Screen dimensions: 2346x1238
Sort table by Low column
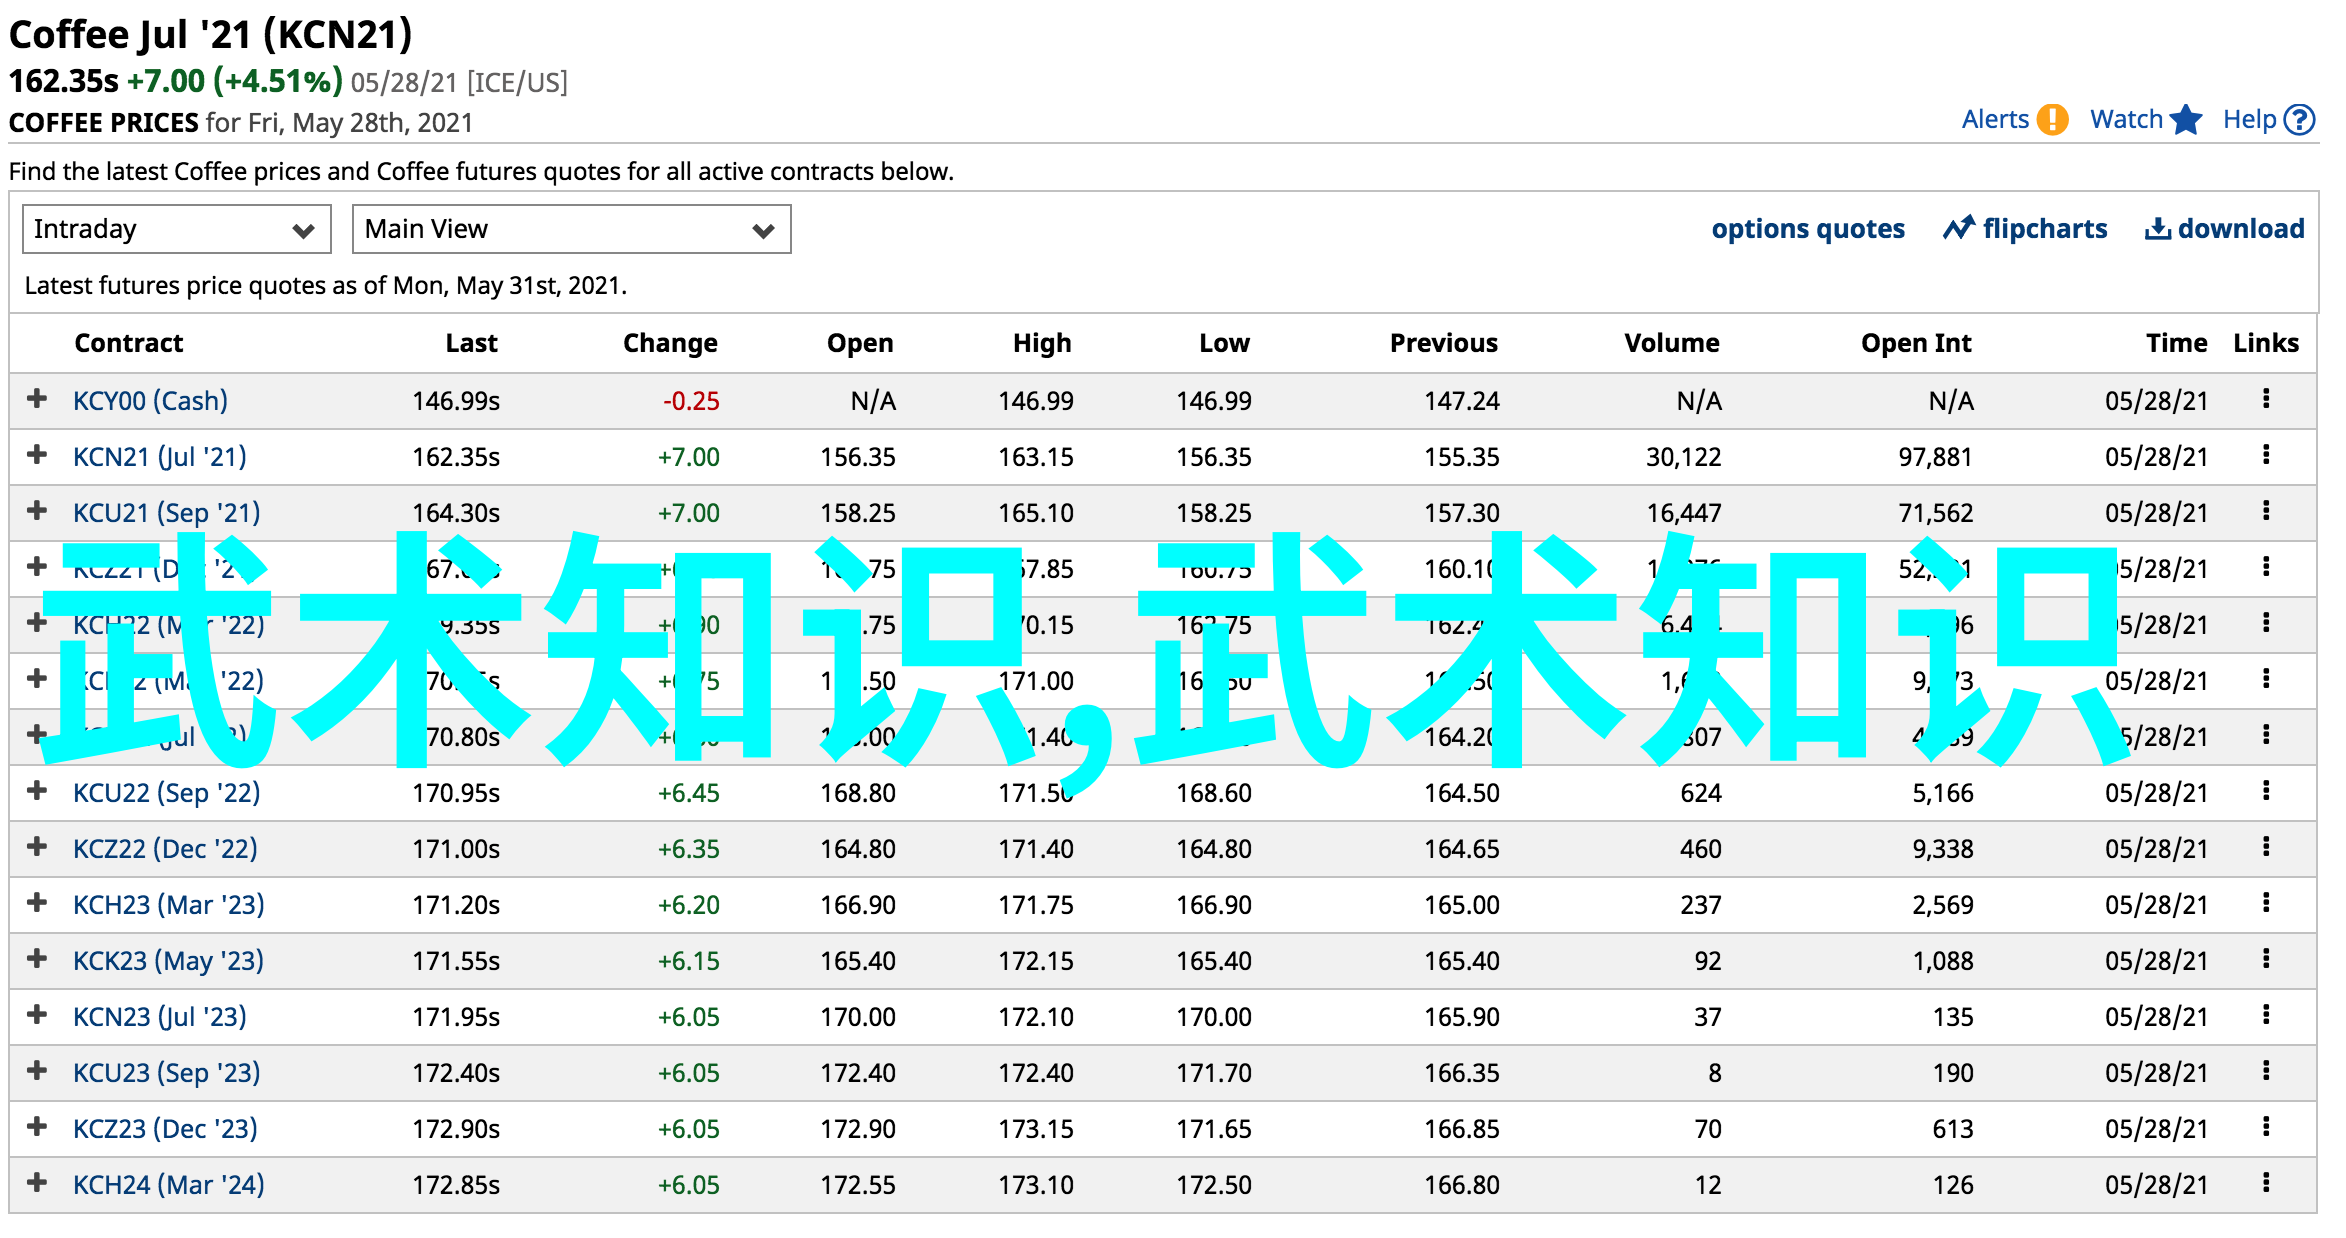point(1224,343)
